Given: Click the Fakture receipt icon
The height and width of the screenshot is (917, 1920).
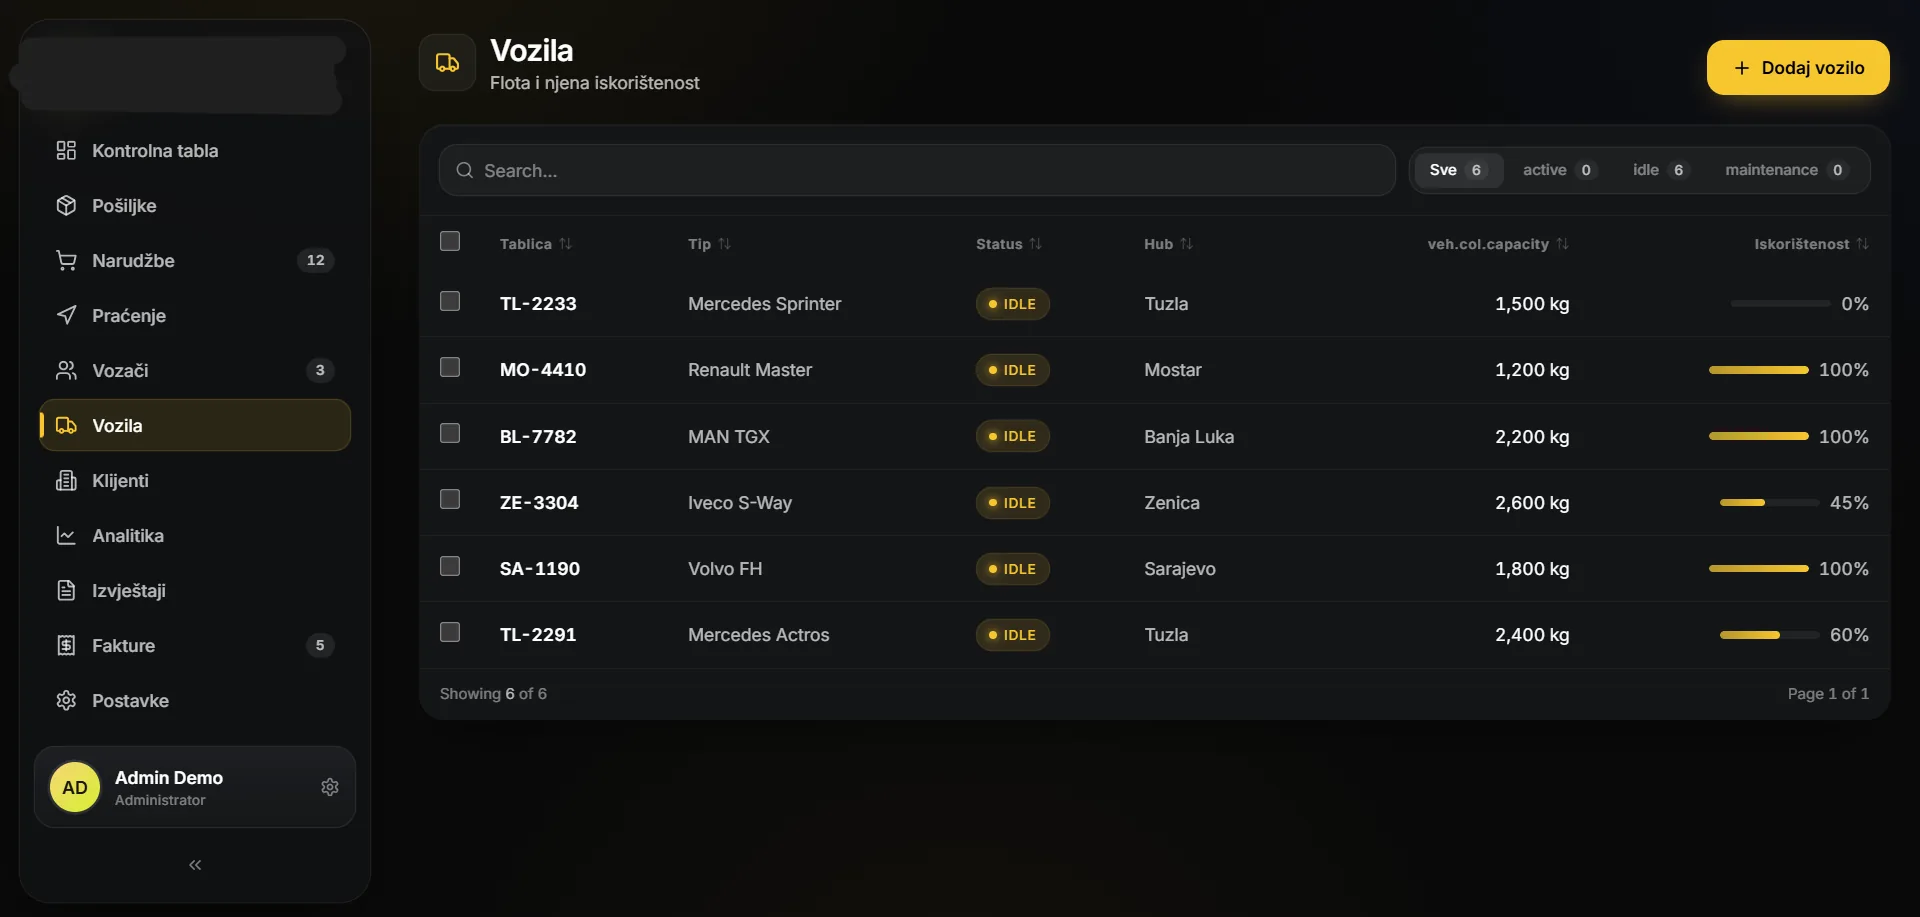Looking at the screenshot, I should [x=66, y=645].
